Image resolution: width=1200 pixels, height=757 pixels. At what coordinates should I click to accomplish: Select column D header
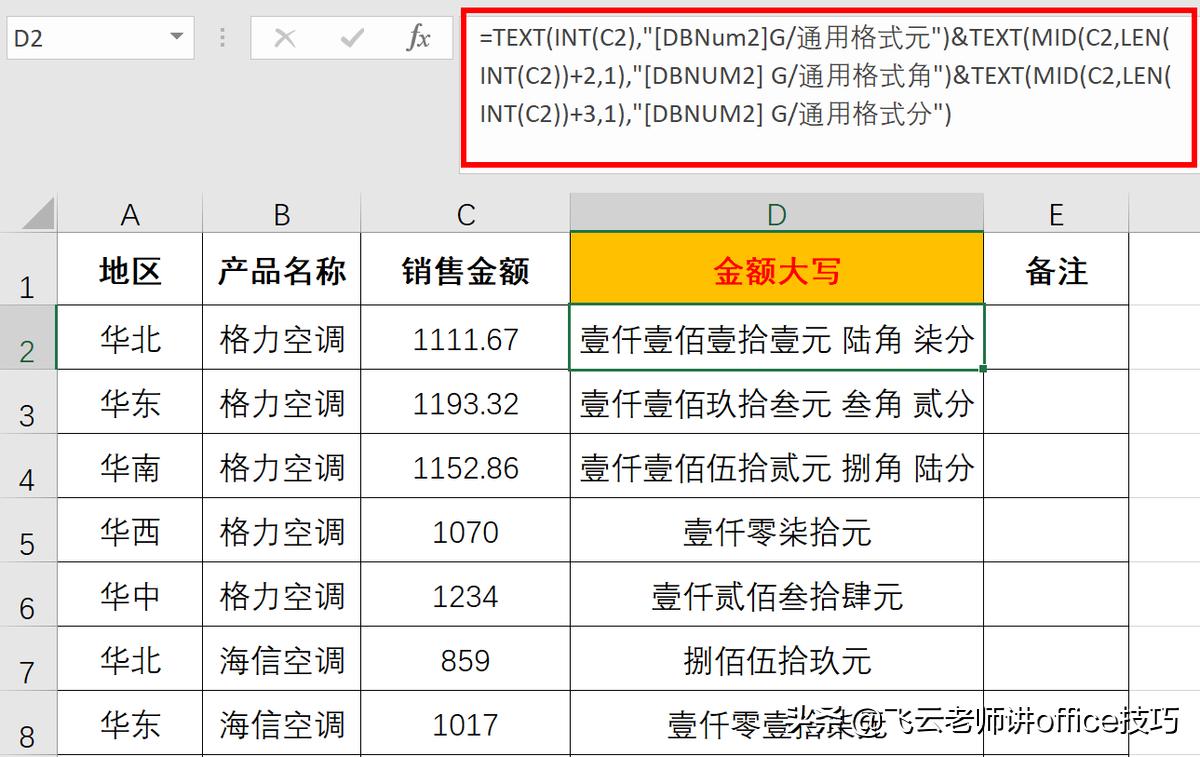[x=776, y=213]
